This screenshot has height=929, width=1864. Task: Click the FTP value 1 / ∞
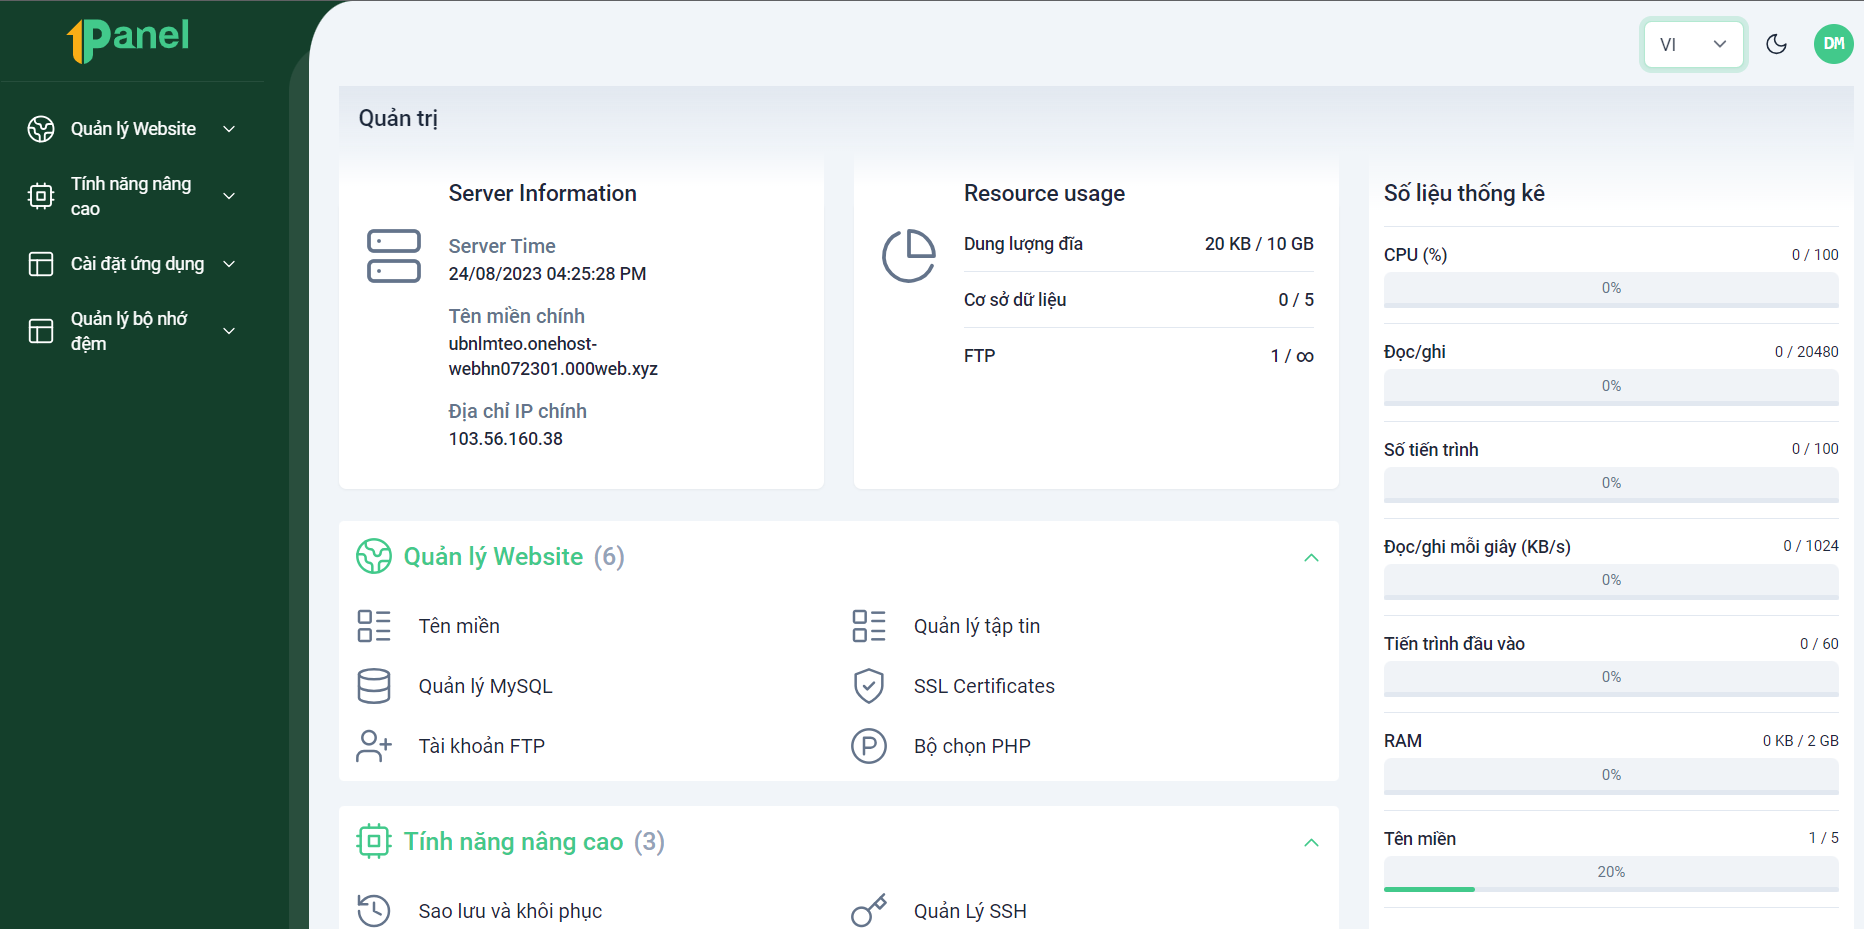pyautogui.click(x=1292, y=356)
